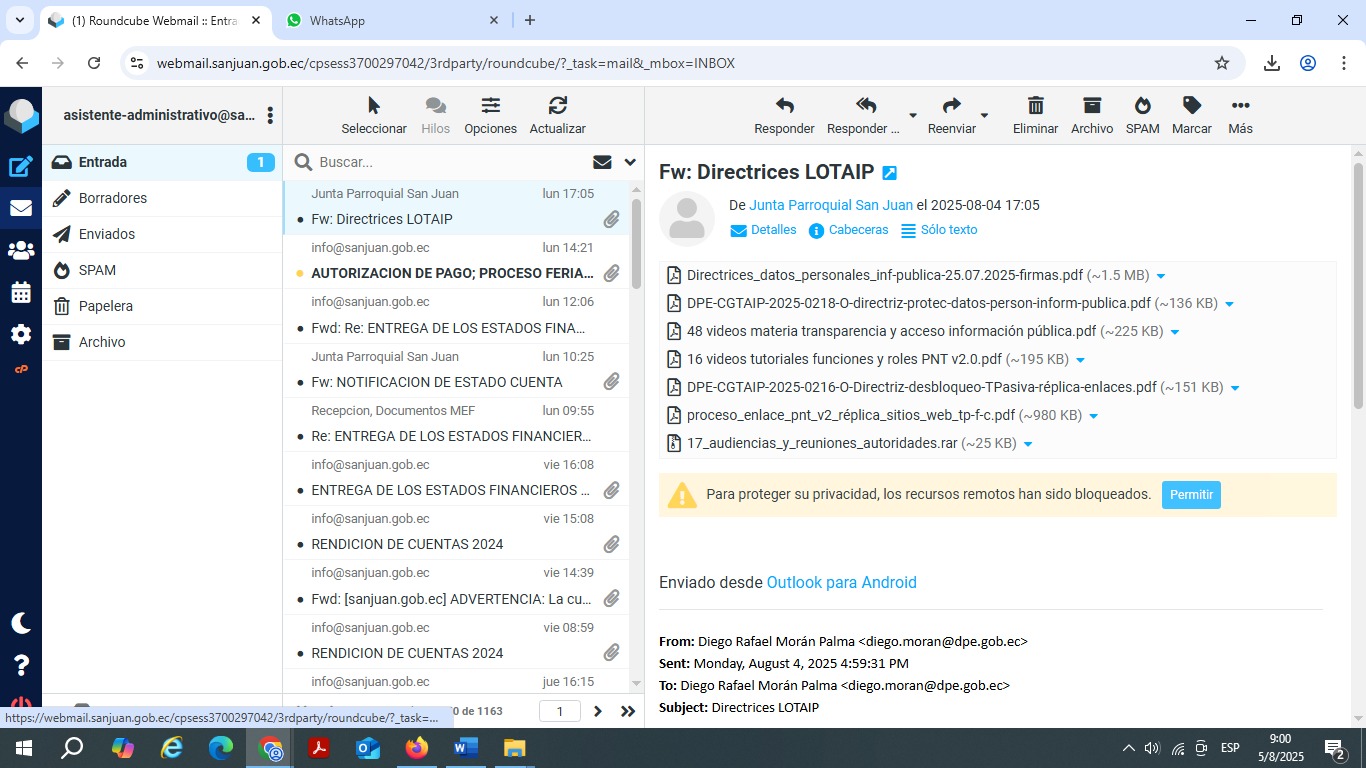Toggle dark mode moon icon
Image resolution: width=1366 pixels, height=768 pixels.
(21, 623)
